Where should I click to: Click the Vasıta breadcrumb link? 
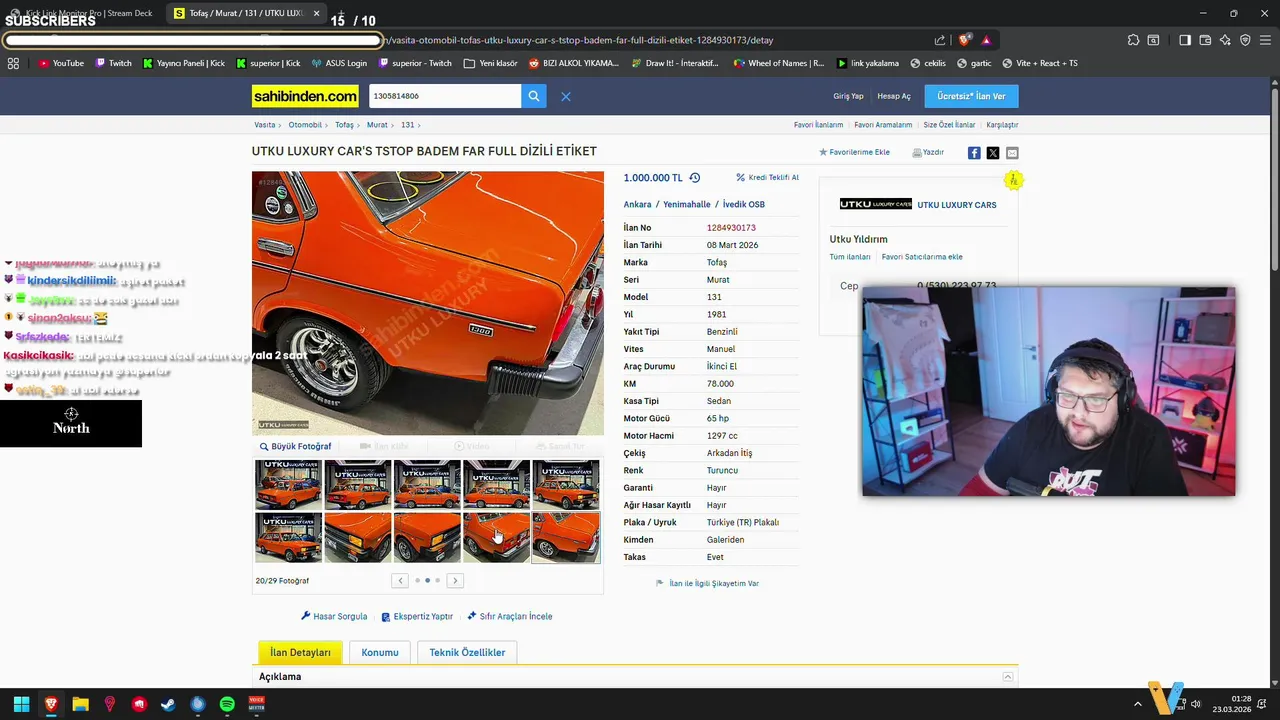pyautogui.click(x=264, y=125)
